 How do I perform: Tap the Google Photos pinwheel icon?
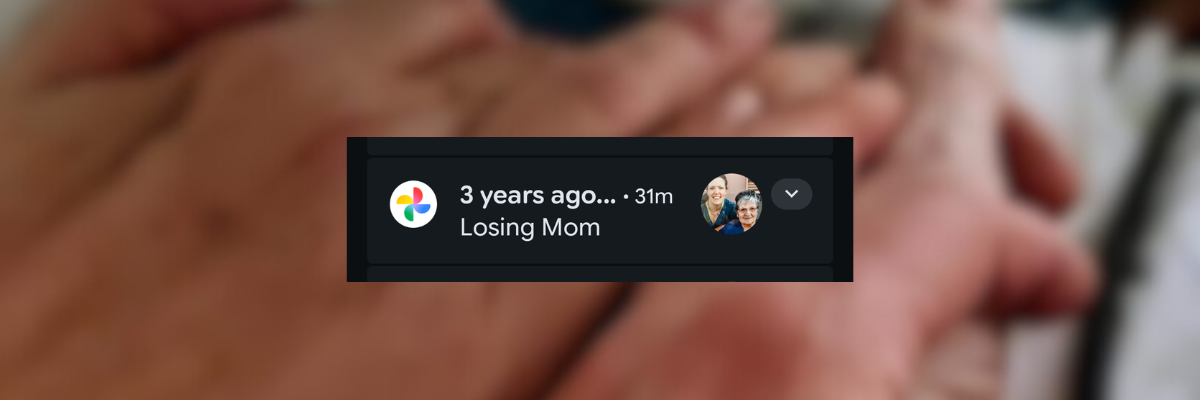pyautogui.click(x=413, y=204)
